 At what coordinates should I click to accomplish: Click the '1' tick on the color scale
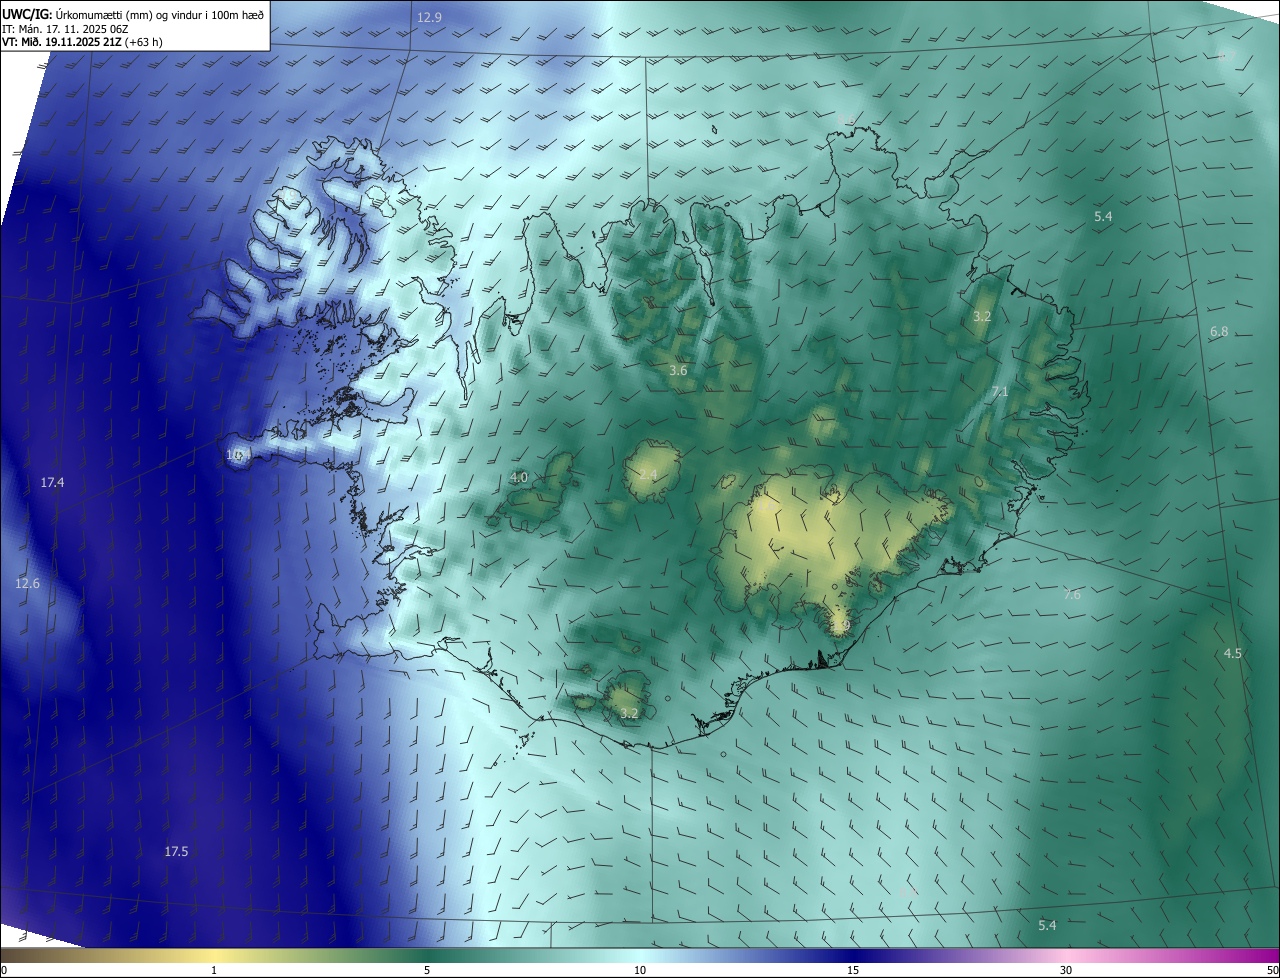pos(214,970)
